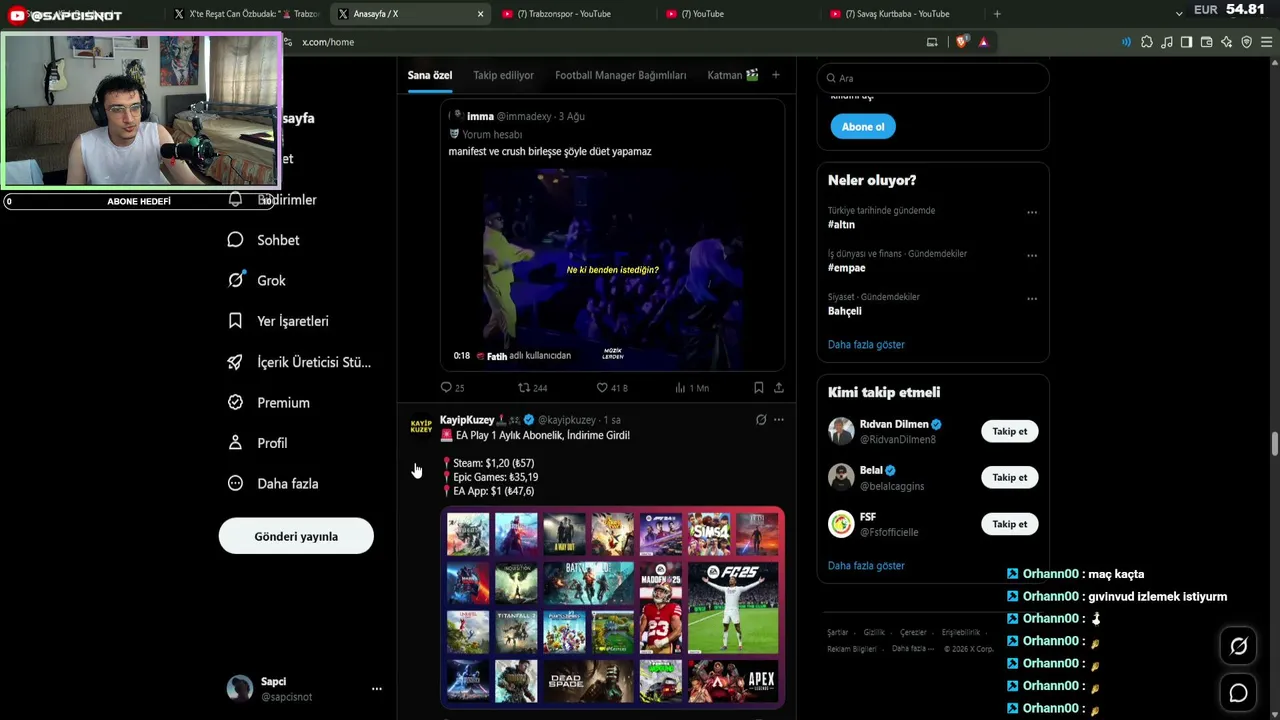Click the Bildirimler bell icon

click(x=235, y=199)
